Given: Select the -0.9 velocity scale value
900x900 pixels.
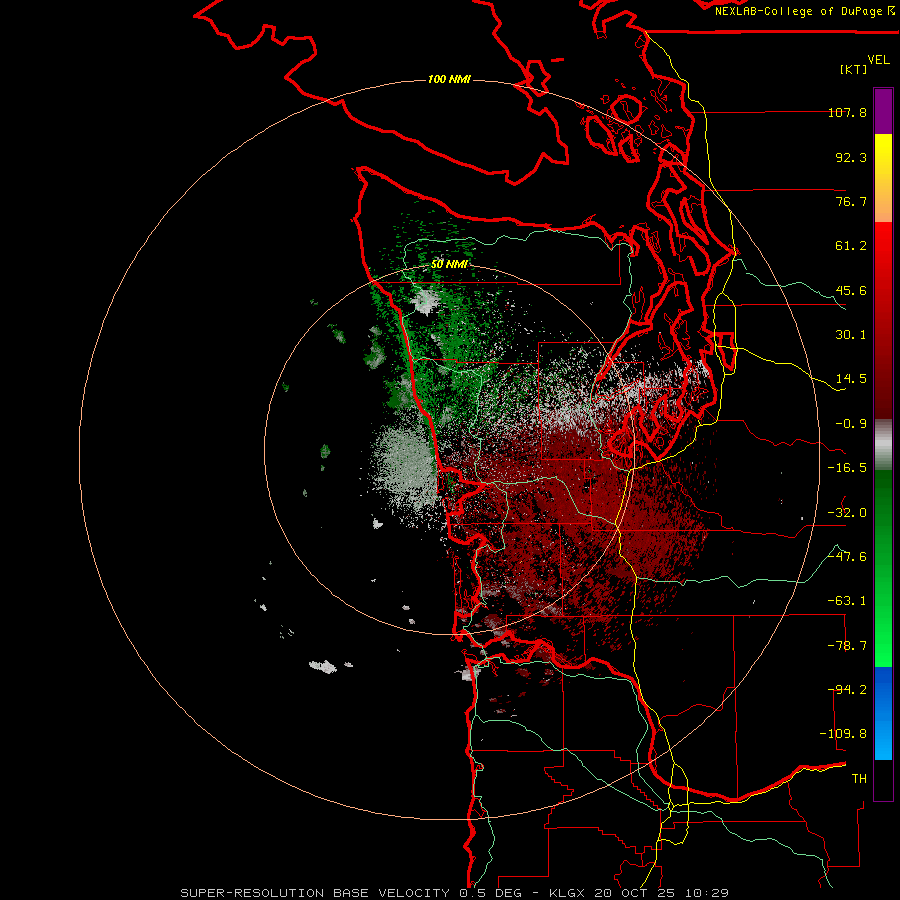Looking at the screenshot, I should click(x=851, y=424).
